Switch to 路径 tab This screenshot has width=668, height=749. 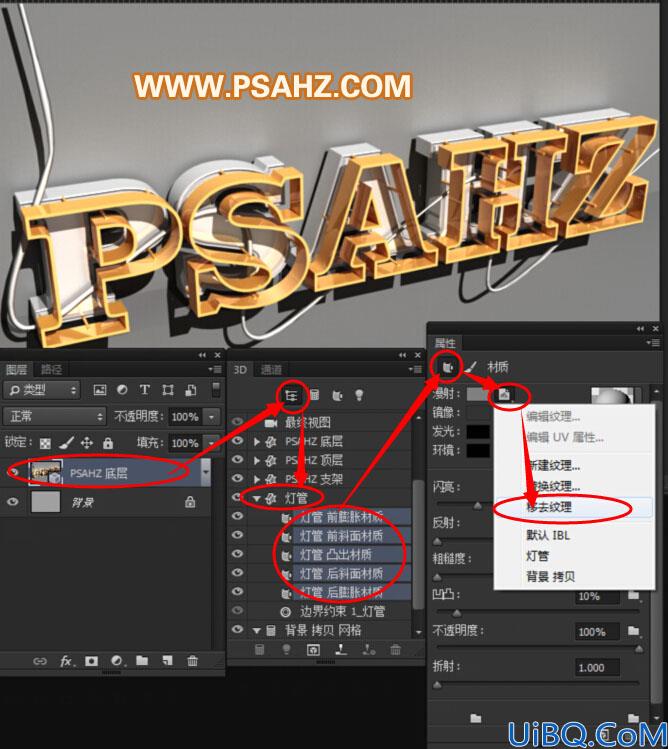[x=51, y=369]
